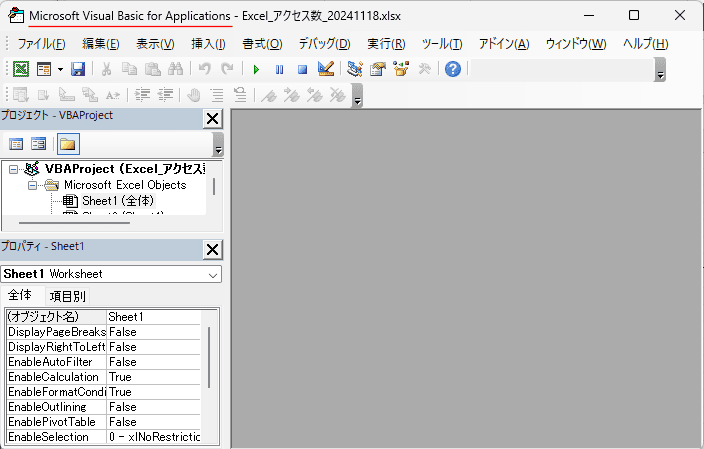Toggle Bookmark icon in edit toolbar
Screen dimensions: 704x449
[269, 95]
